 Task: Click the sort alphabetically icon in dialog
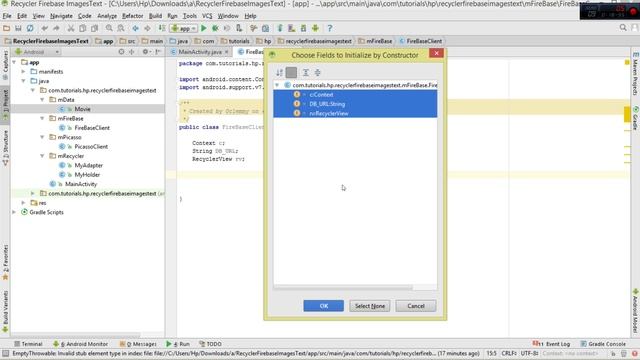pyautogui.click(x=280, y=73)
